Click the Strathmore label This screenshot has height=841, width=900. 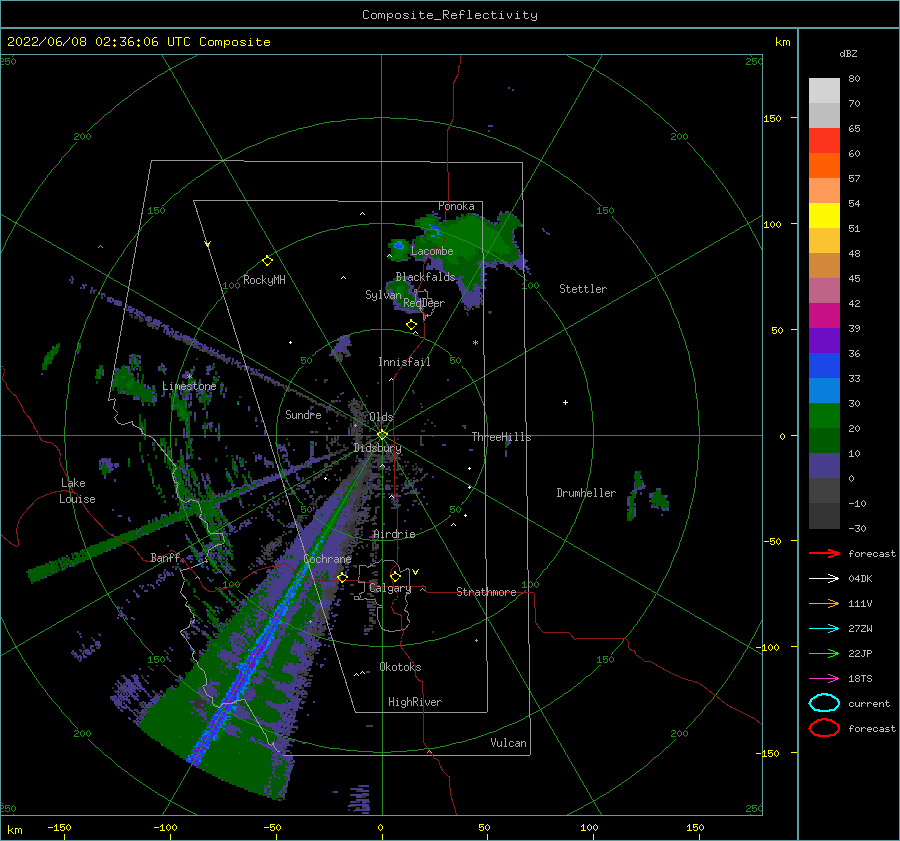tap(486, 592)
